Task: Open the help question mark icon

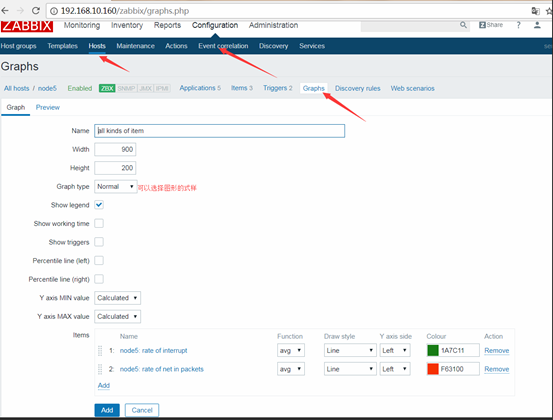Action: tap(518, 25)
